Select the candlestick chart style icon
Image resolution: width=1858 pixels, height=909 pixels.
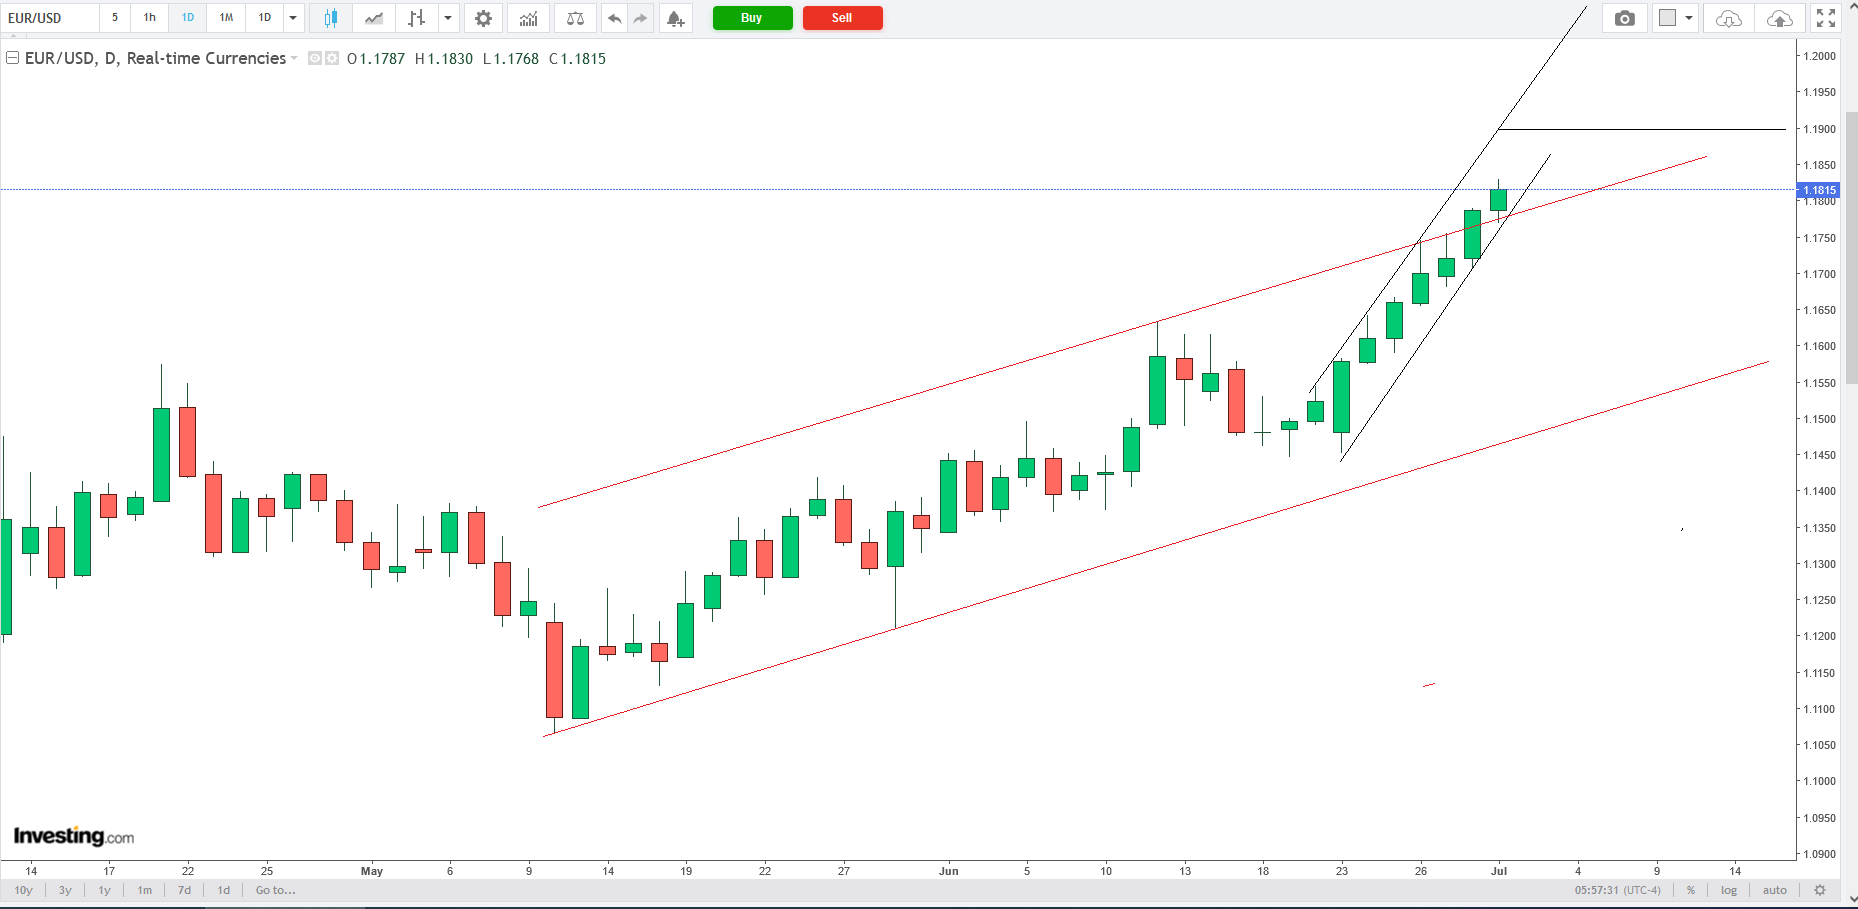(x=331, y=18)
